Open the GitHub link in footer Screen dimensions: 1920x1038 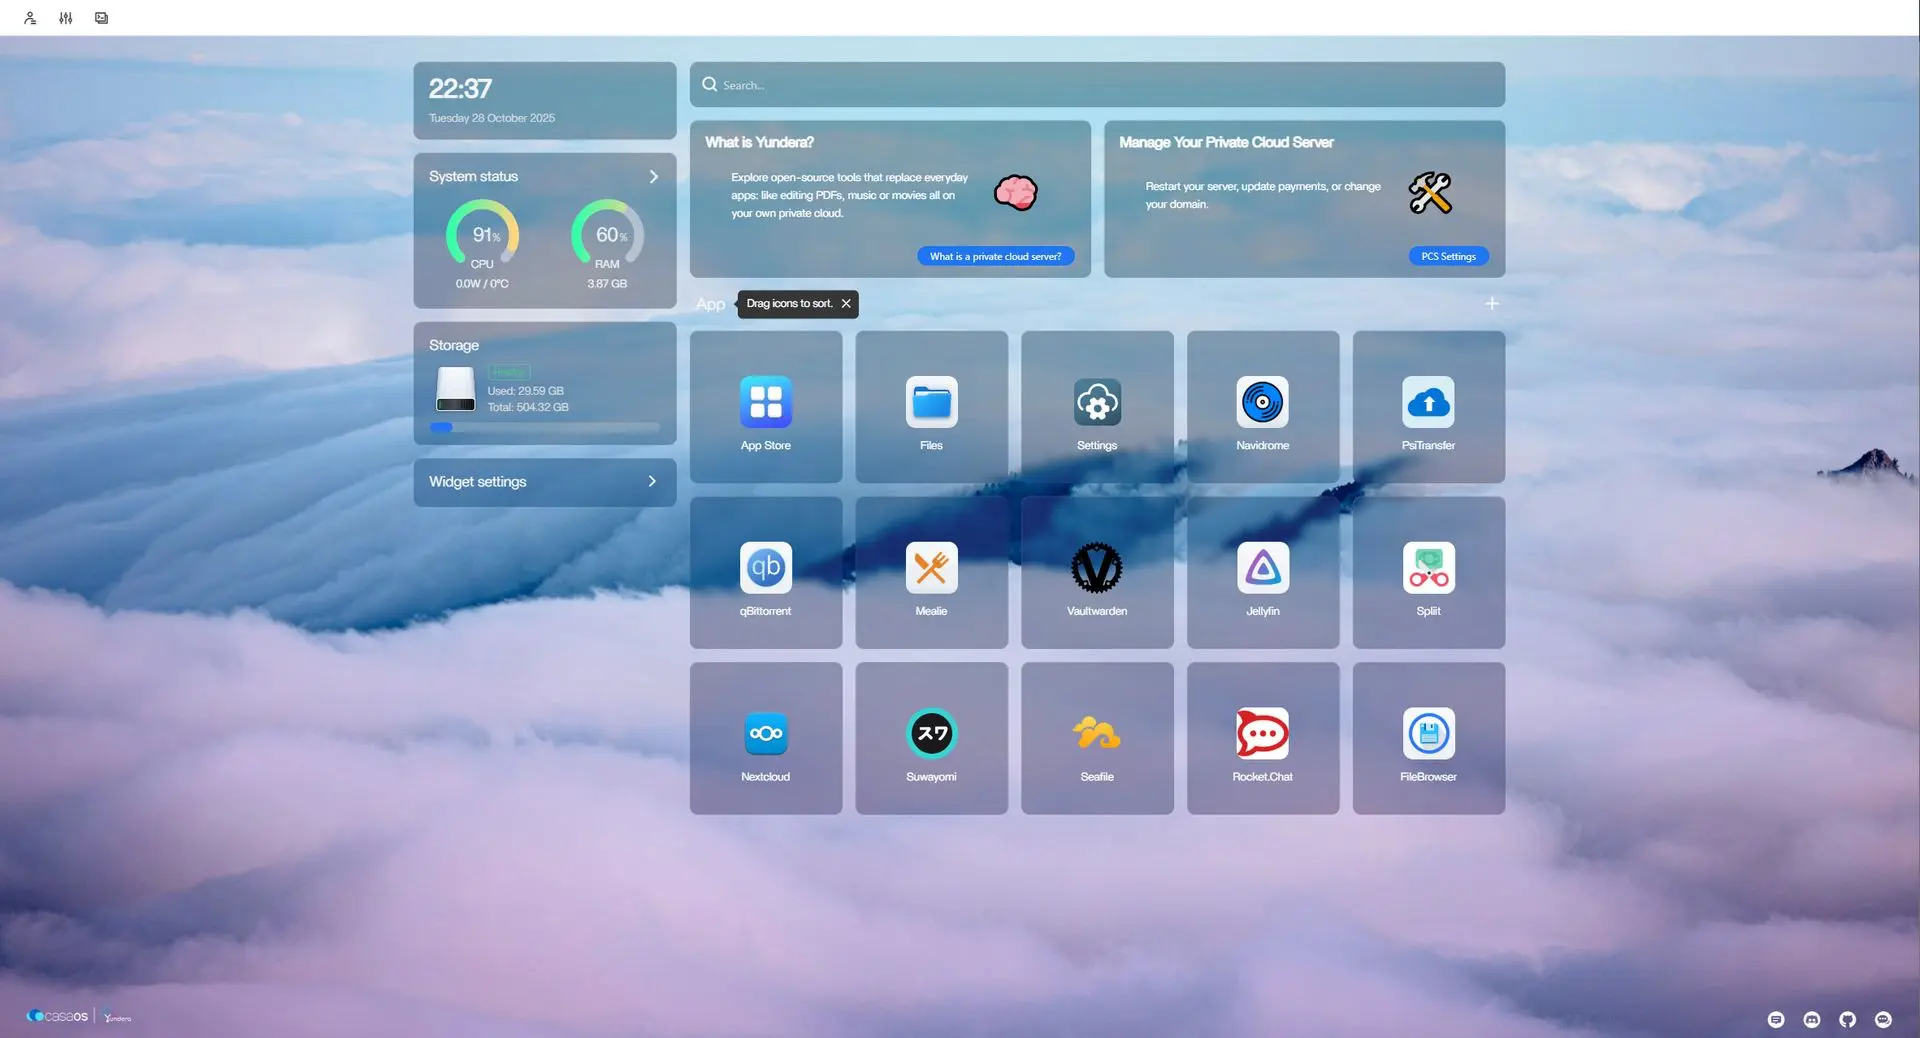pyautogui.click(x=1847, y=1020)
